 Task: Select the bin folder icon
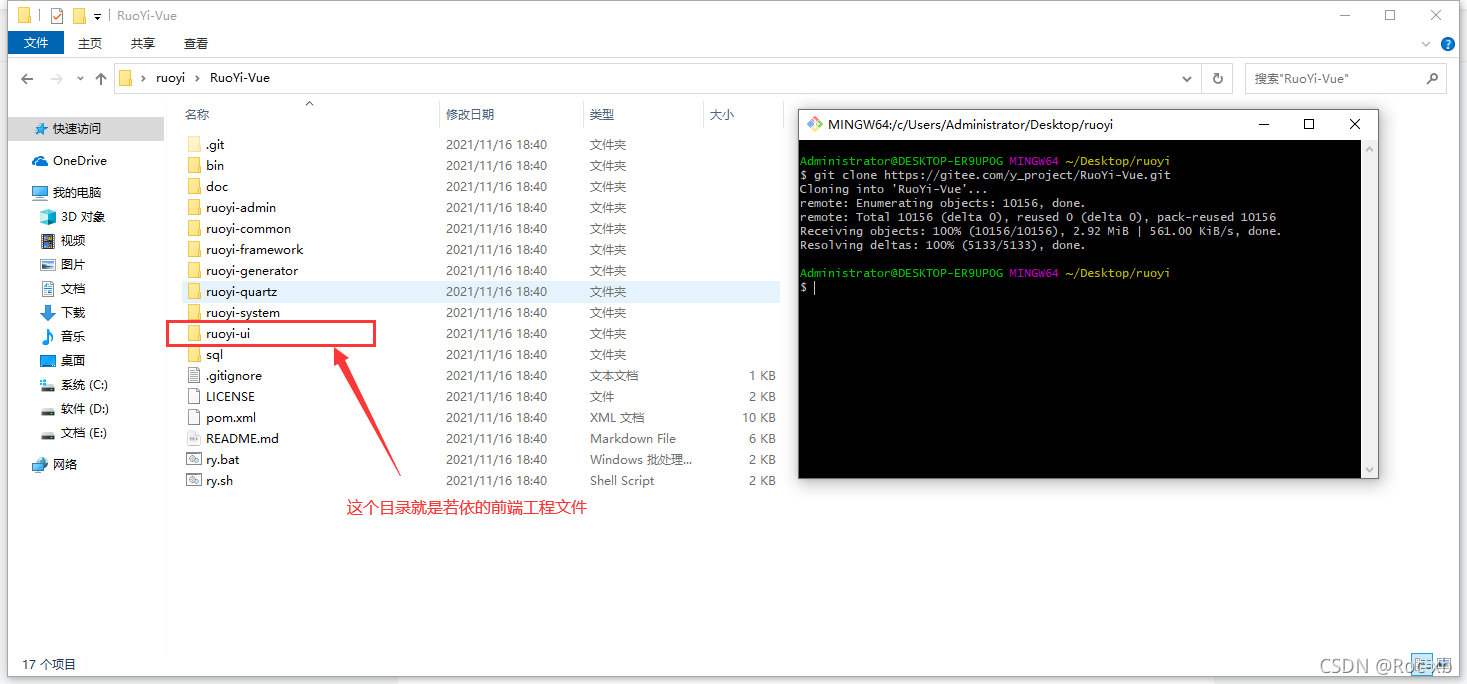pyautogui.click(x=194, y=166)
